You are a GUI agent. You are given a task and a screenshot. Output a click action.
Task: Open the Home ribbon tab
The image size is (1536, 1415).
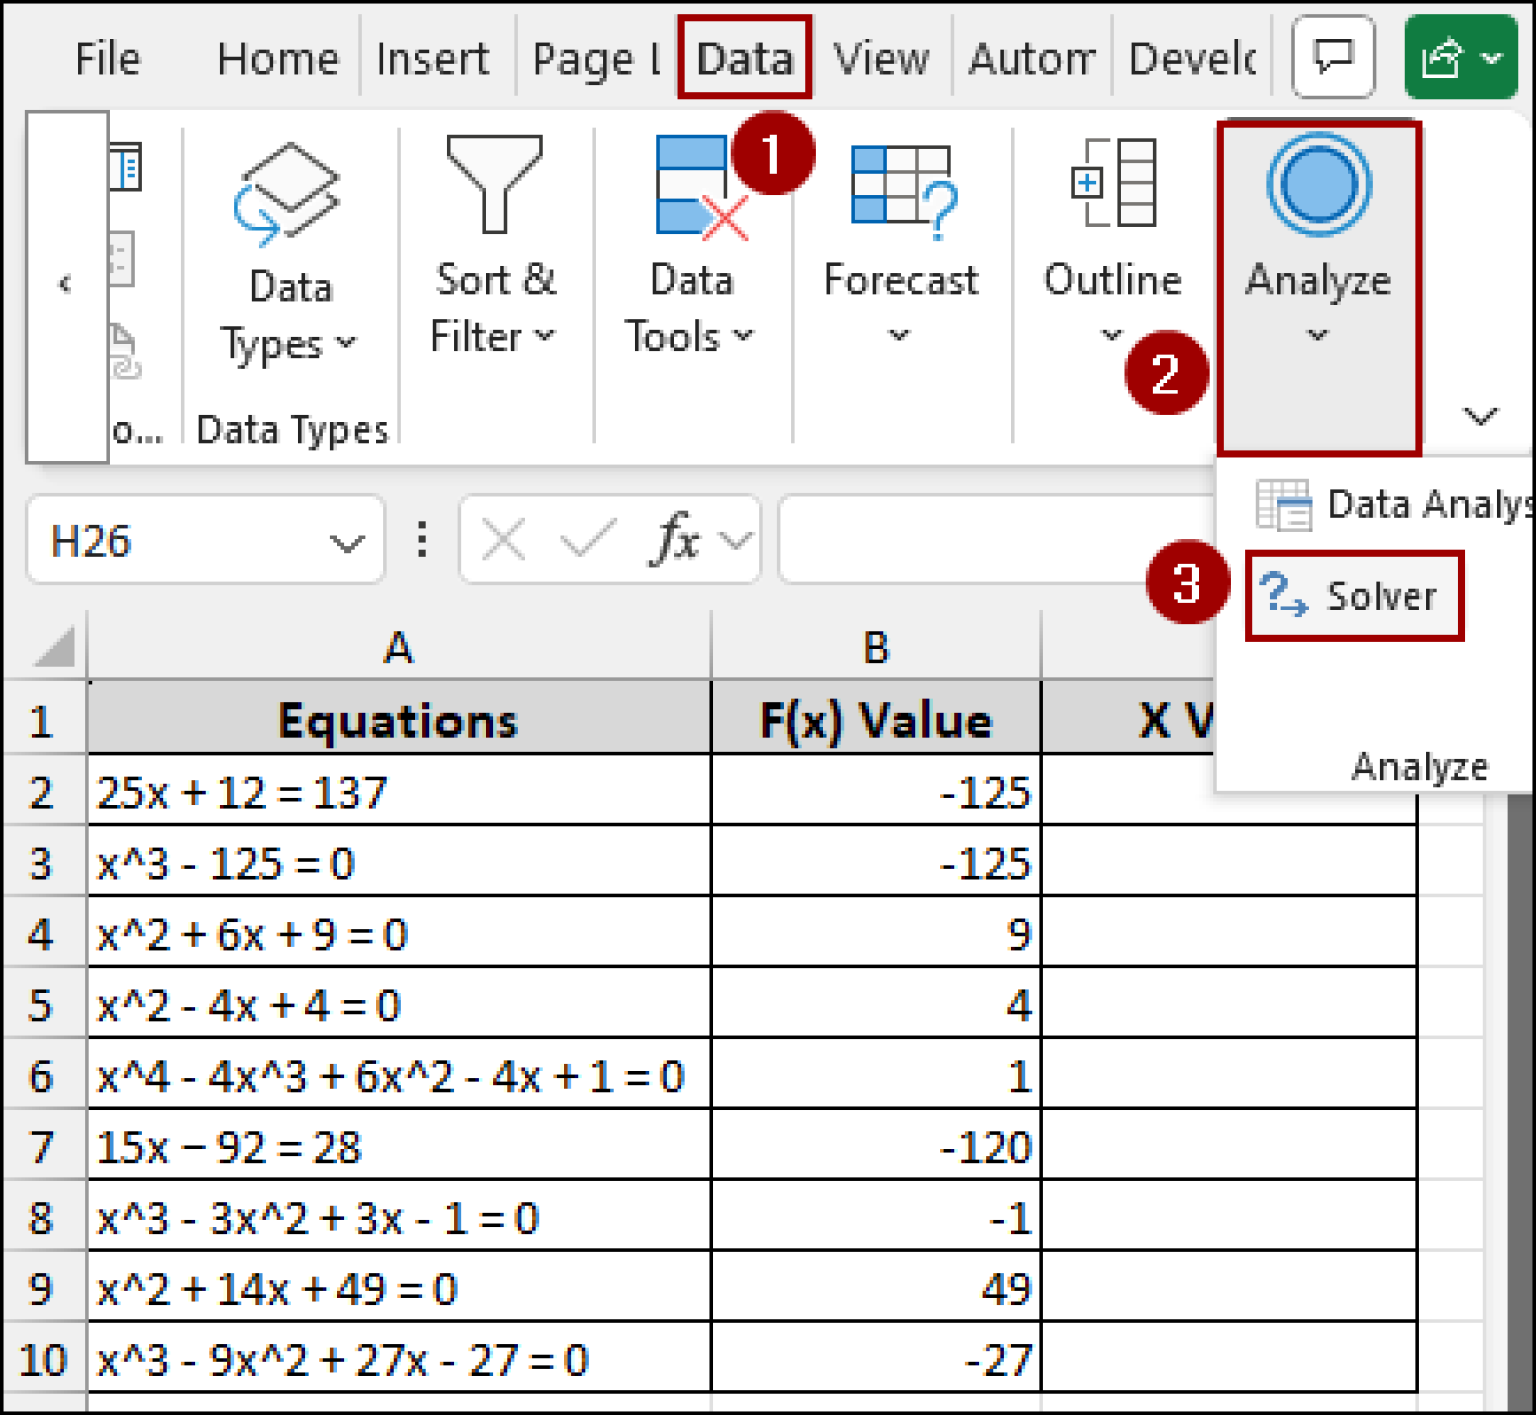(x=276, y=56)
